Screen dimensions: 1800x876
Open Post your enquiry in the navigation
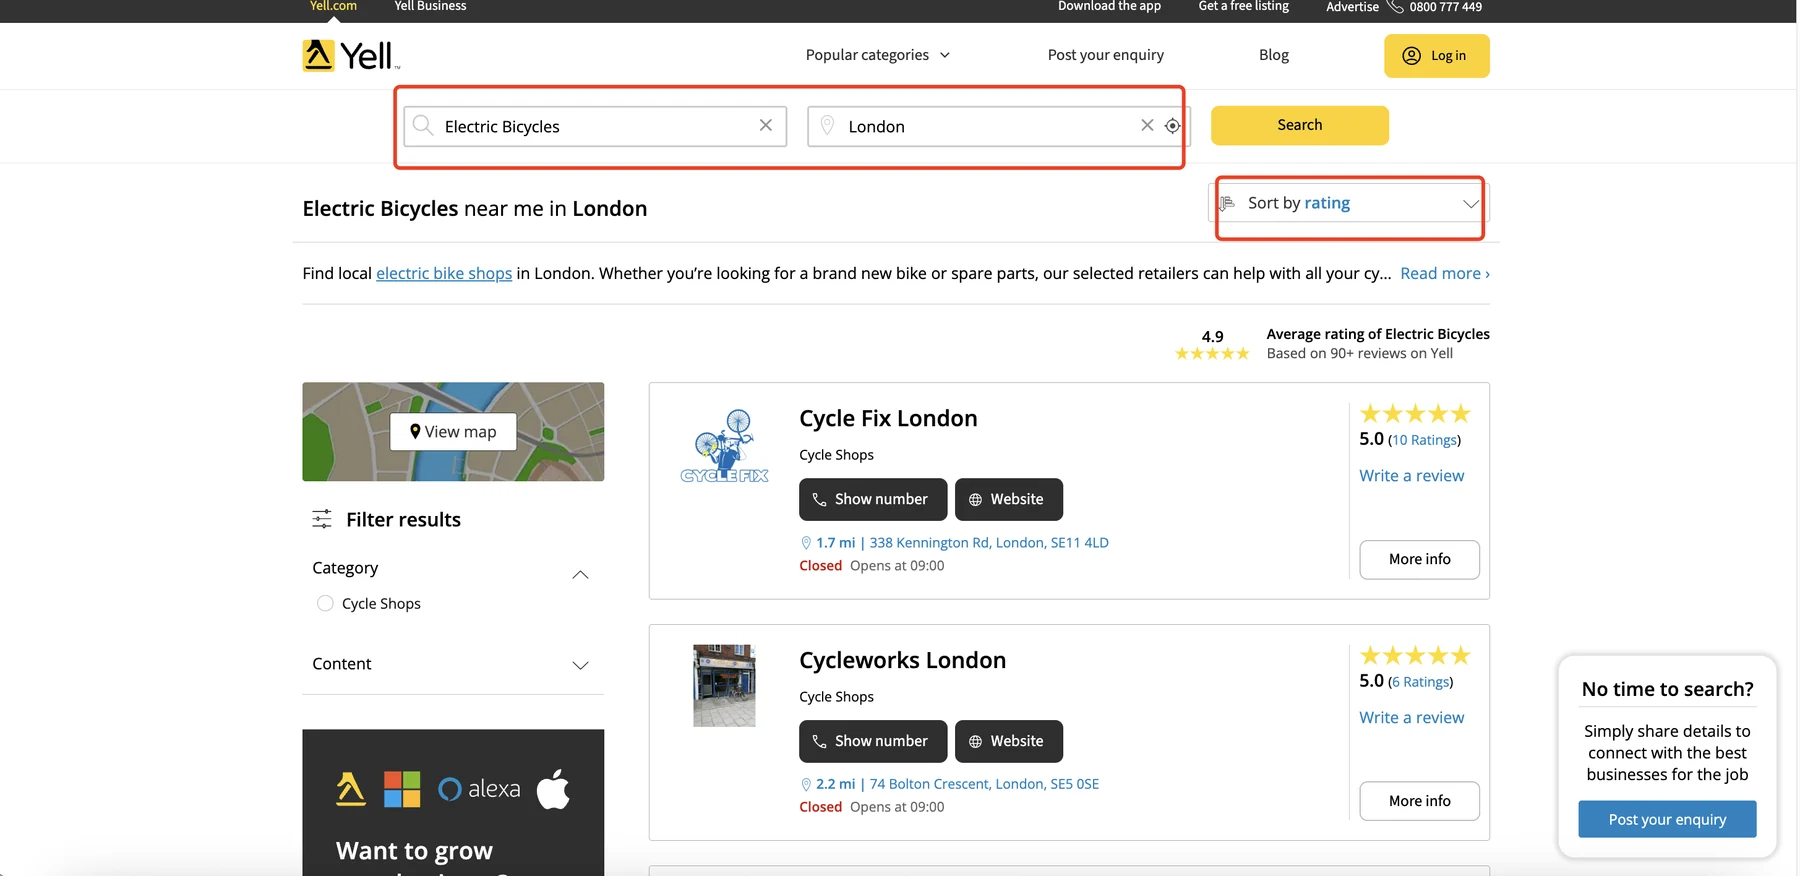[x=1106, y=55]
